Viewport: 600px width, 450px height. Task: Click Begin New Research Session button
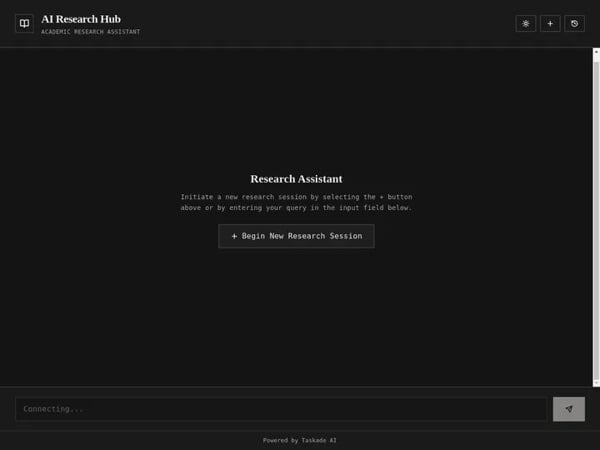pyautogui.click(x=297, y=236)
